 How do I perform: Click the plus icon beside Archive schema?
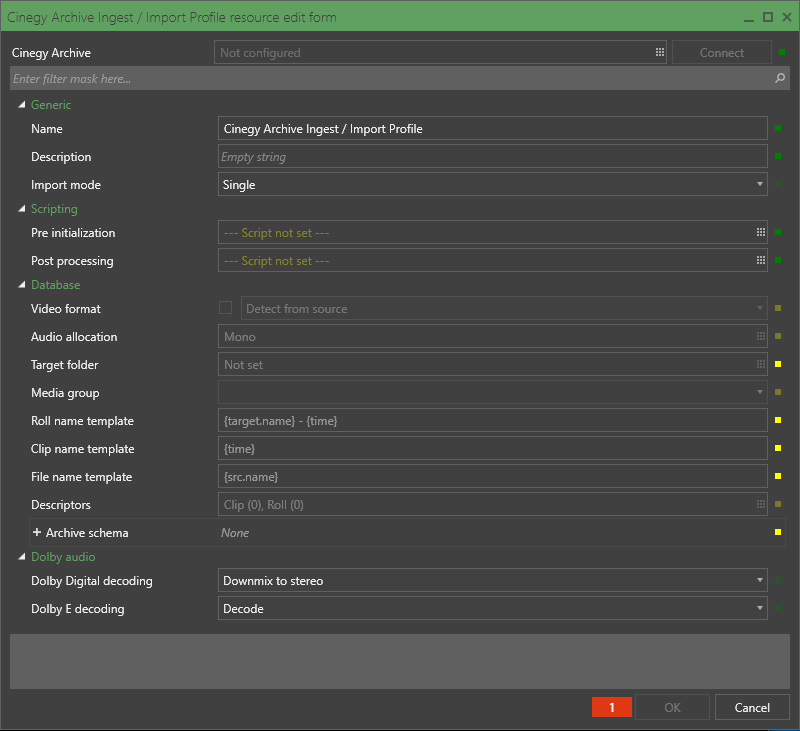click(37, 532)
